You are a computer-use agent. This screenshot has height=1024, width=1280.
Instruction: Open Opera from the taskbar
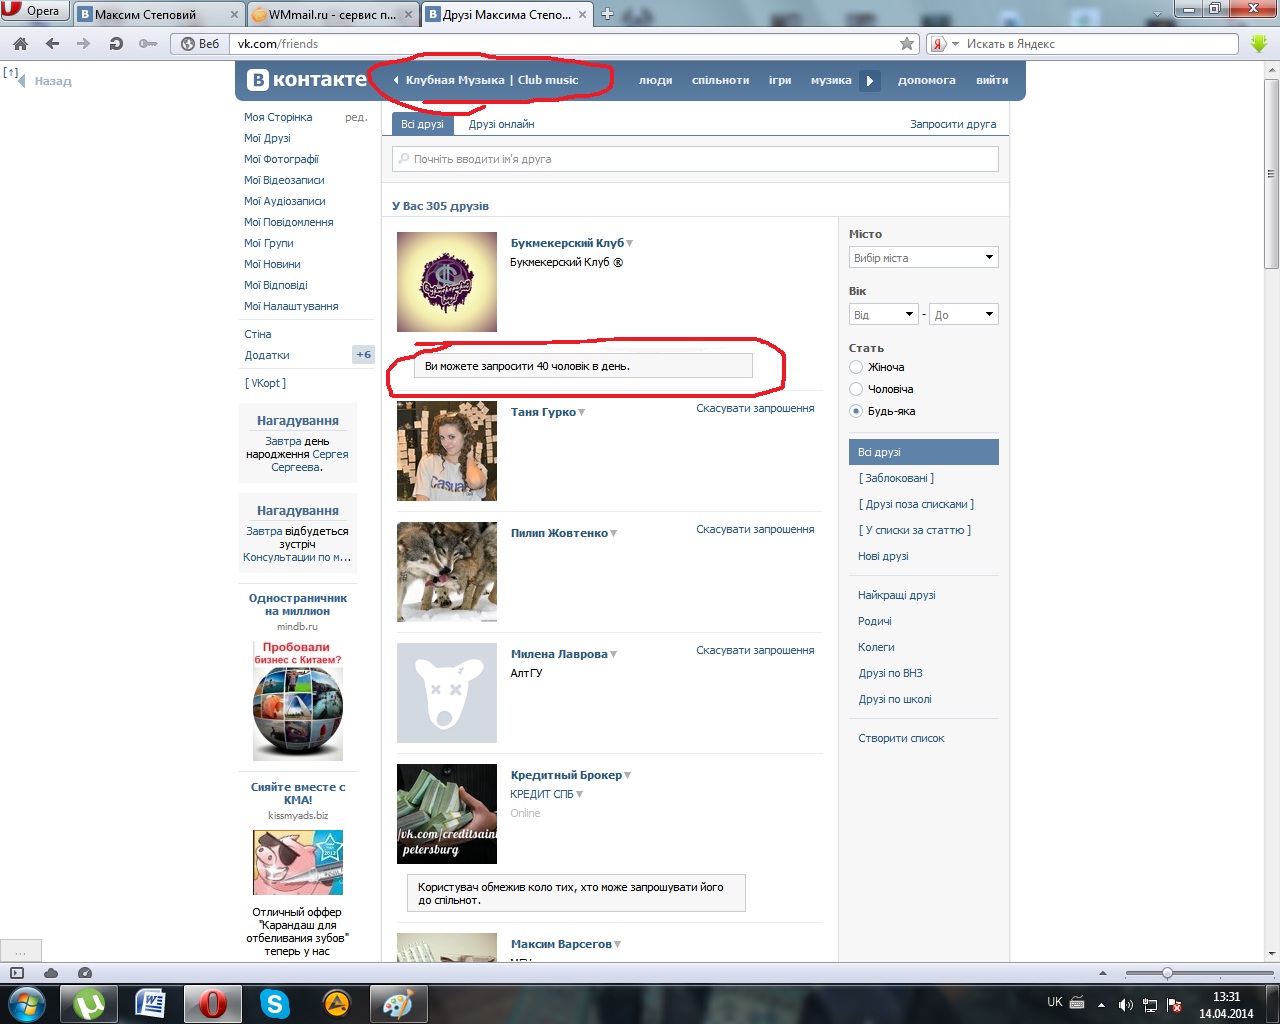point(212,1003)
